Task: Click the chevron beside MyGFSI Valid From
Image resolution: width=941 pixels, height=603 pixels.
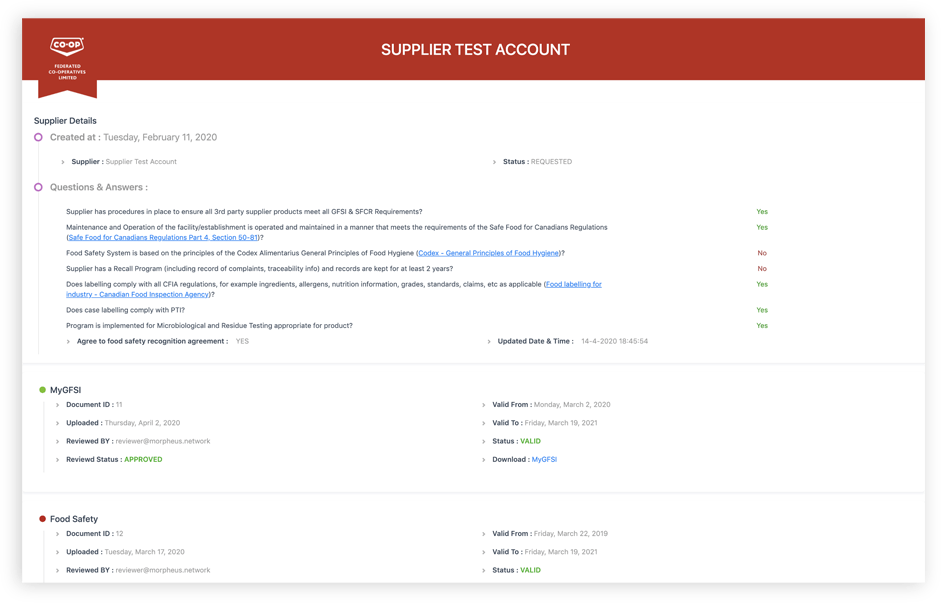Action: pyautogui.click(x=484, y=405)
